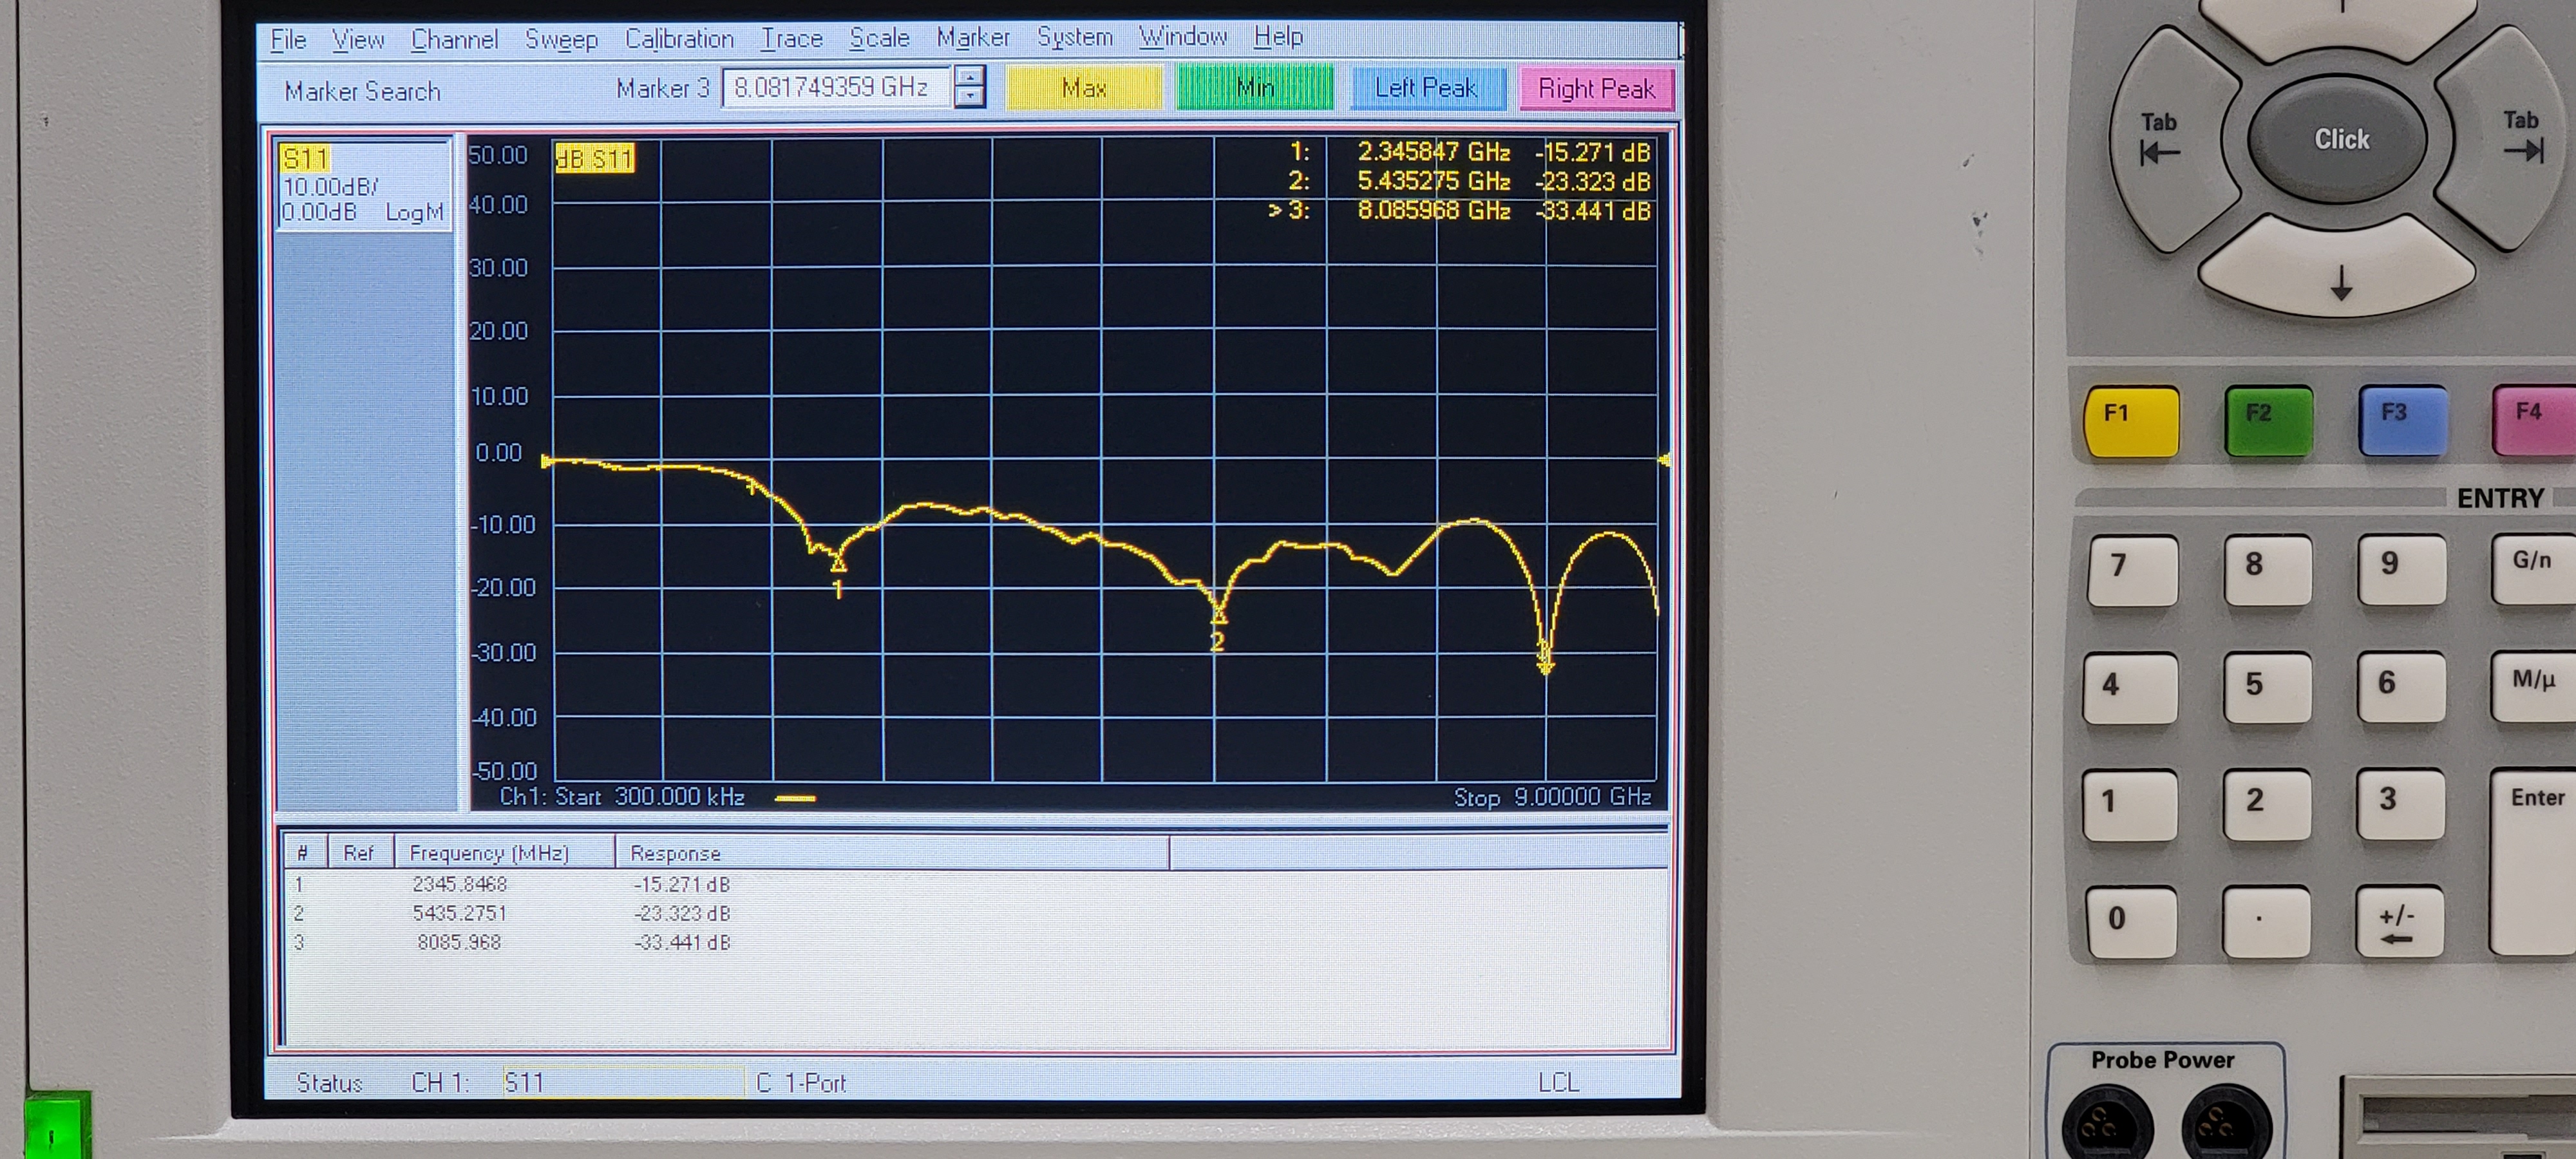The height and width of the screenshot is (1159, 2576).
Task: Select marker 1 triangle on the trace
Action: tap(838, 565)
